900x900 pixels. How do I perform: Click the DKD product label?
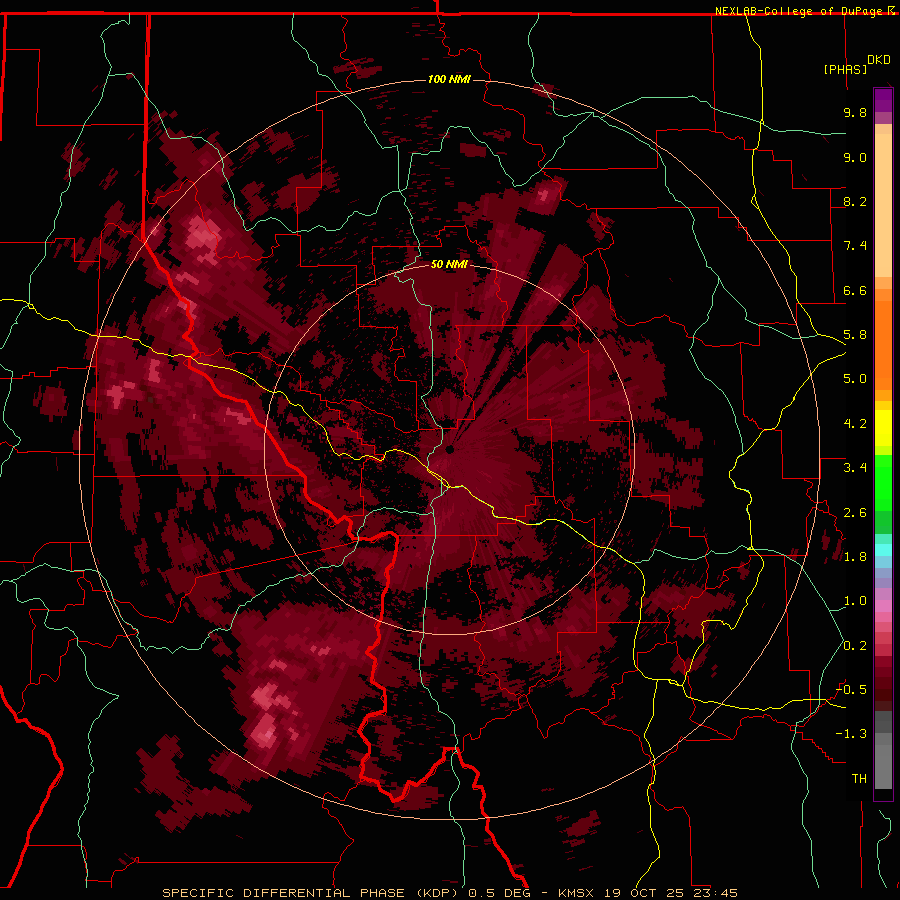tap(879, 60)
